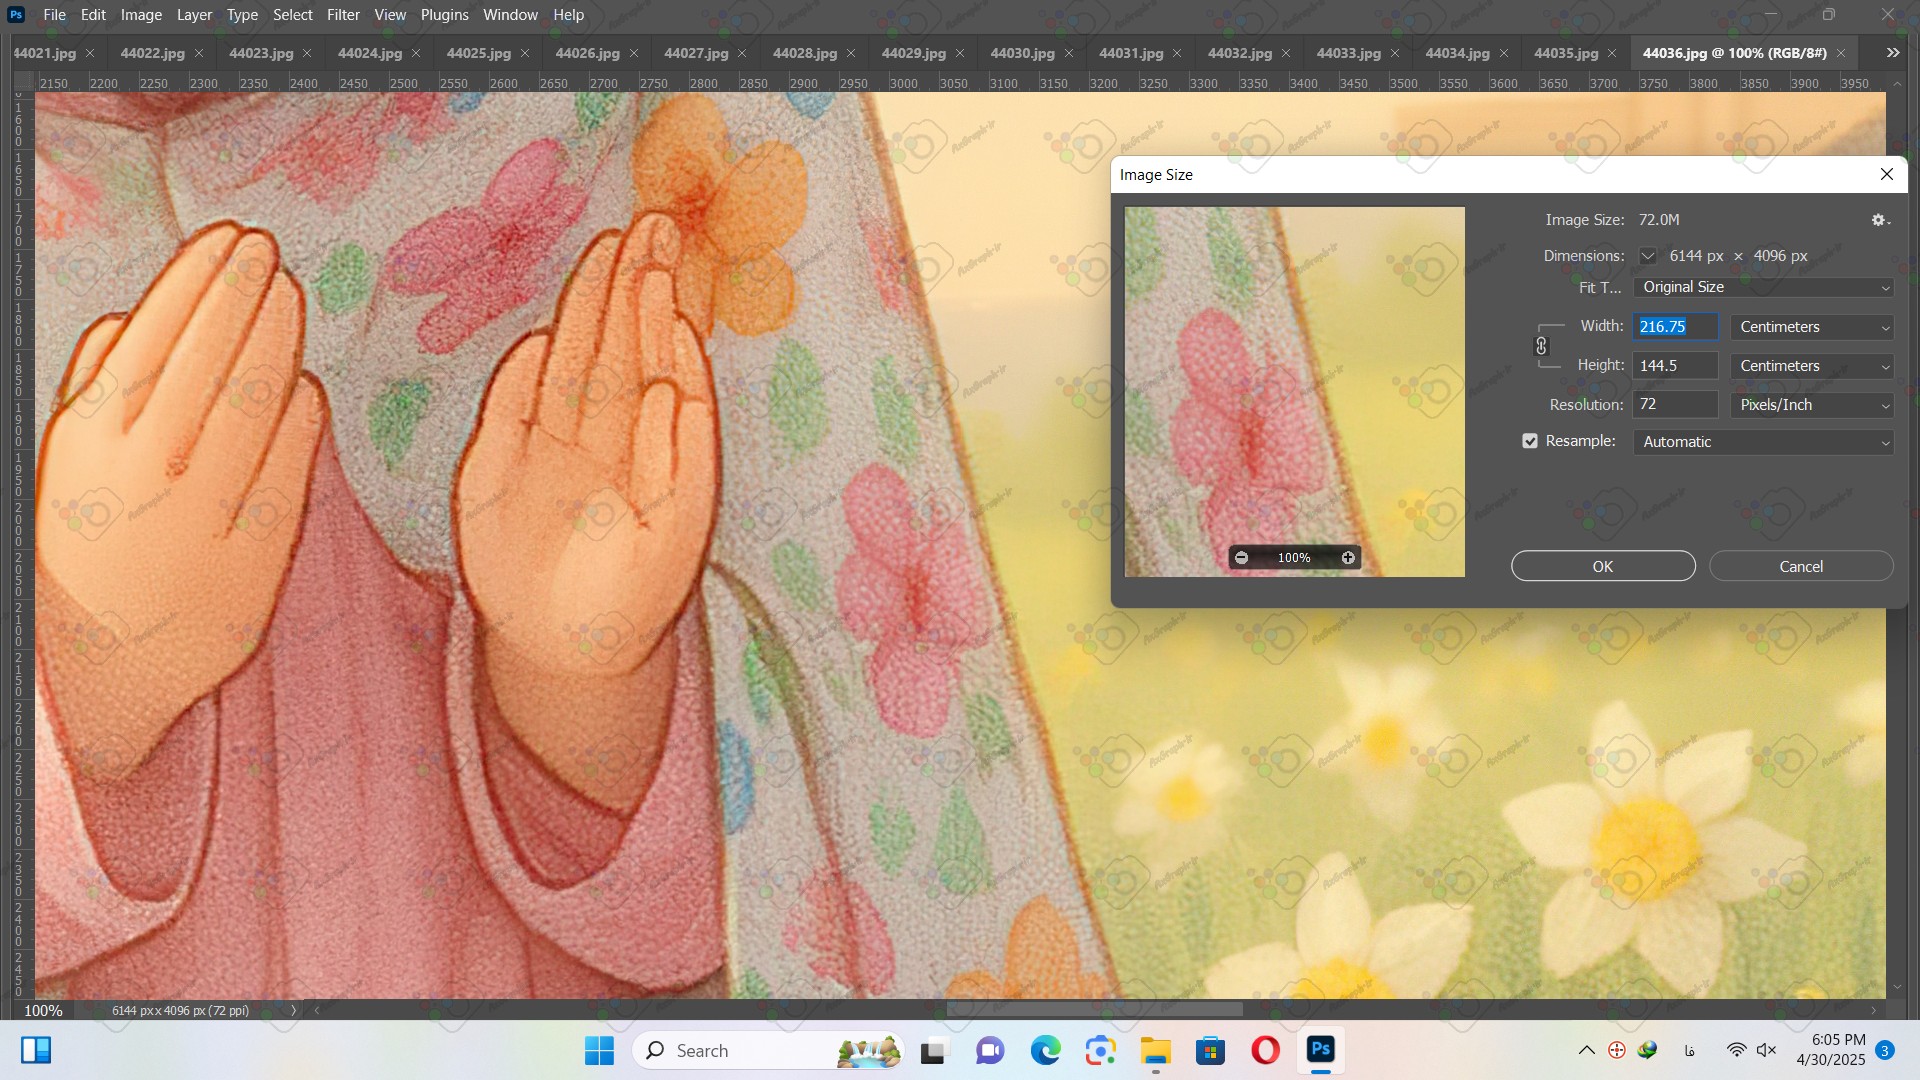This screenshot has height=1080, width=1920.
Task: Click the Resolution input field
Action: [x=1675, y=405]
